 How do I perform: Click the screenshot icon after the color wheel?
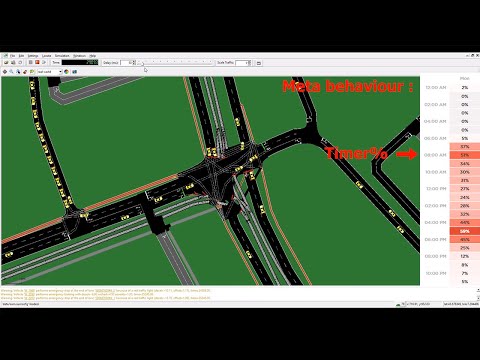coord(74,72)
